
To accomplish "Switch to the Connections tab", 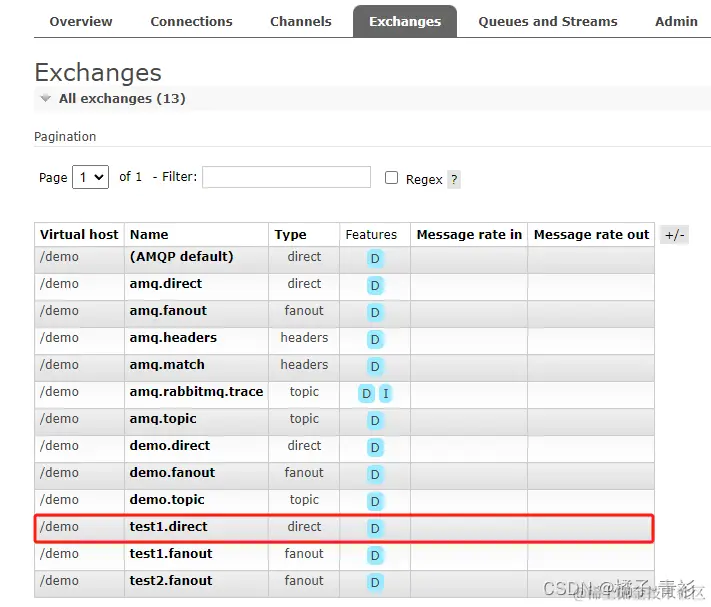I will click(x=191, y=21).
